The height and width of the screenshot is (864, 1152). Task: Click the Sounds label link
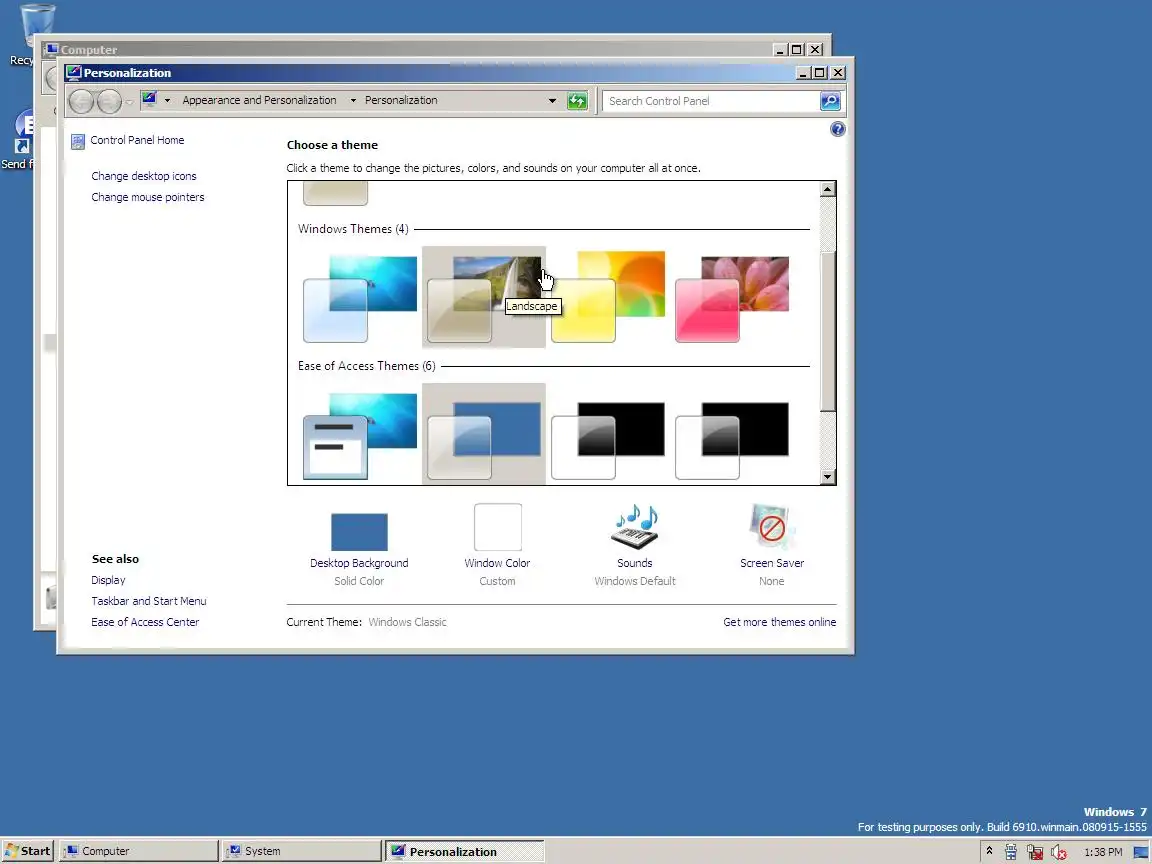(635, 563)
